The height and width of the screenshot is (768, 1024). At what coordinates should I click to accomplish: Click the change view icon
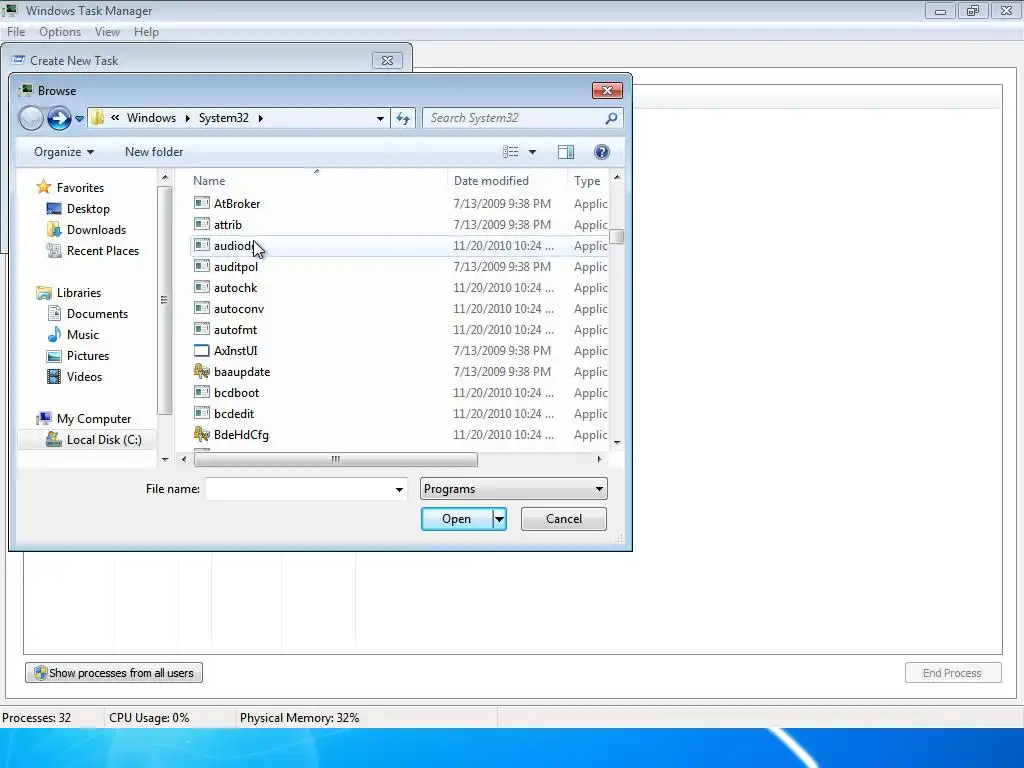[x=511, y=152]
